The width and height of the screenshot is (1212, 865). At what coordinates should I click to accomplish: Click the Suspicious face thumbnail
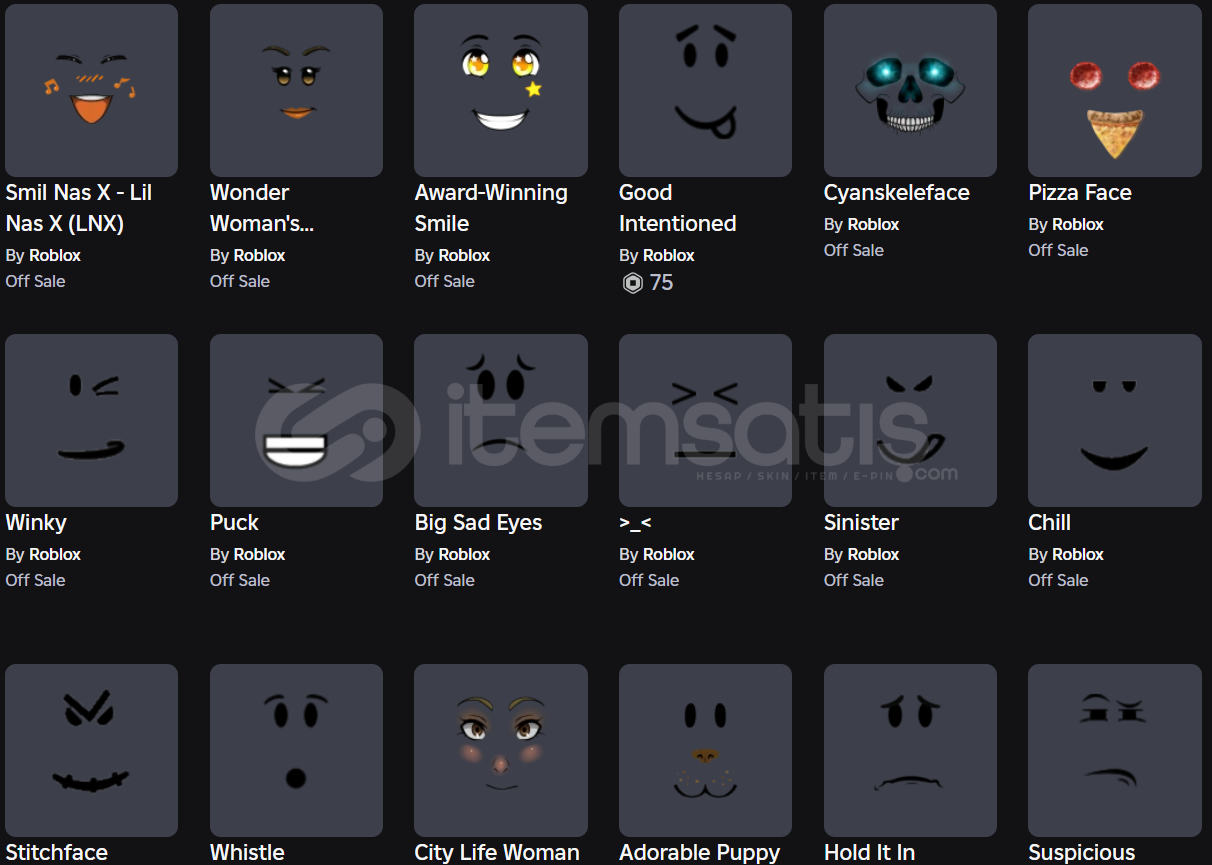[x=1115, y=750]
